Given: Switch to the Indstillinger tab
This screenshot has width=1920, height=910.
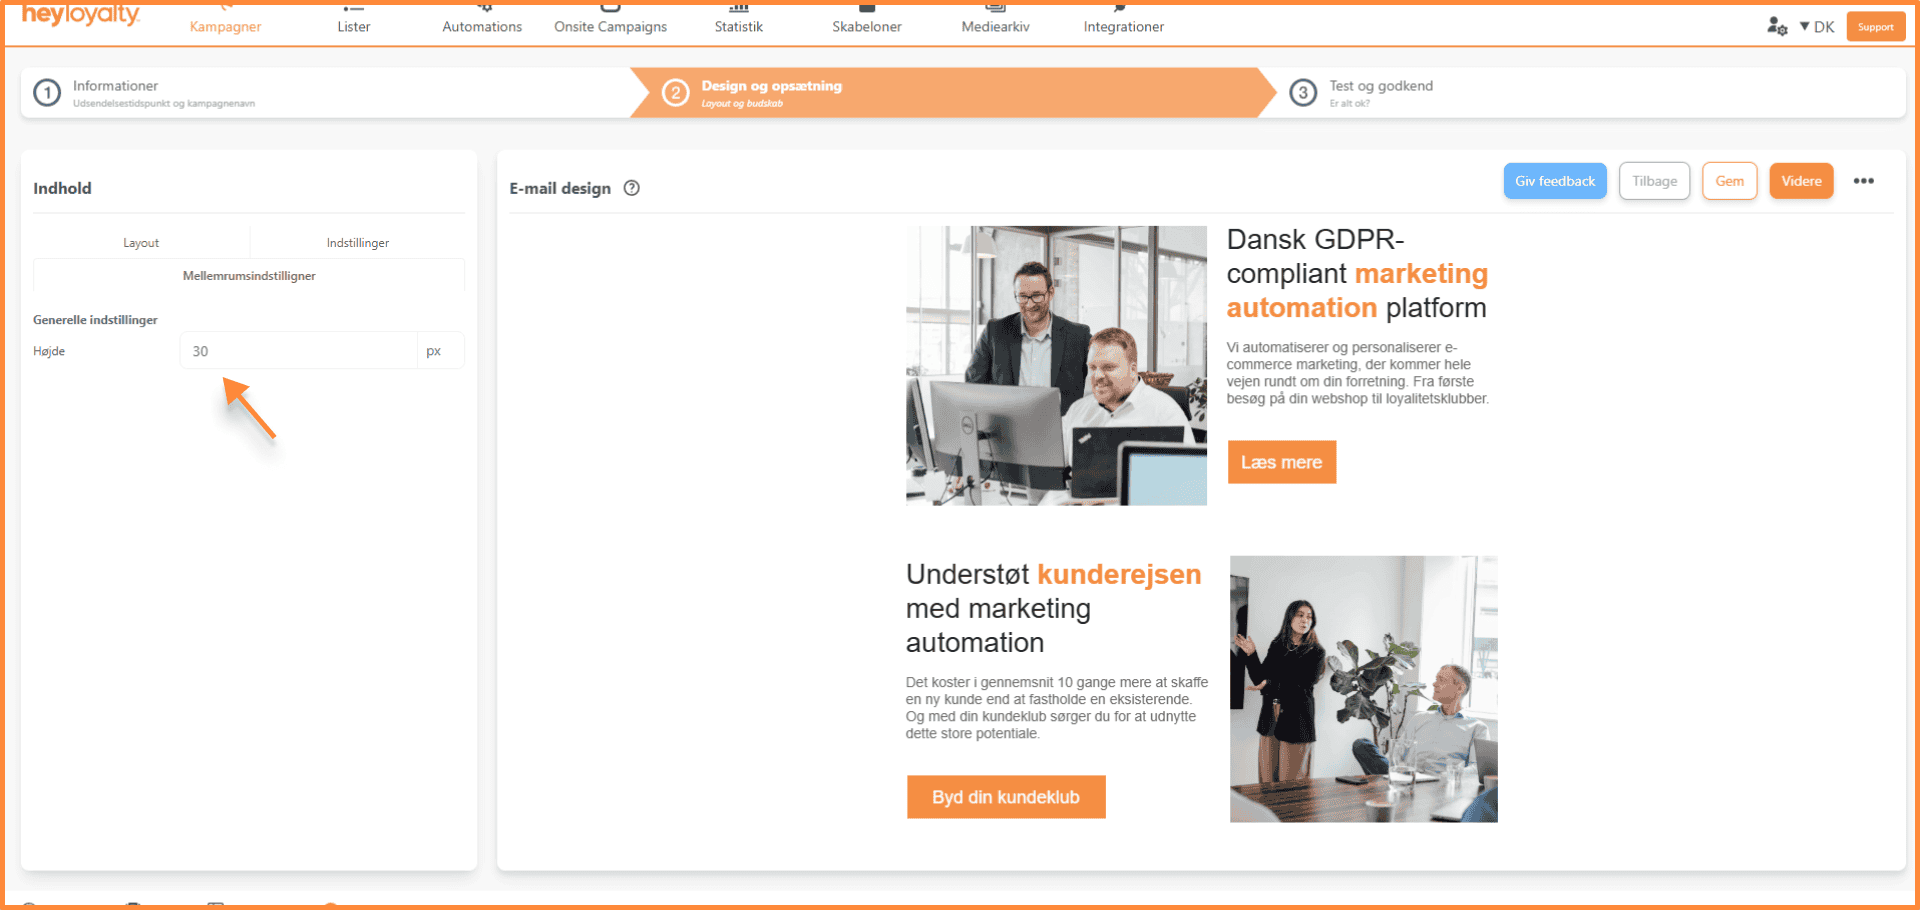Looking at the screenshot, I should pyautogui.click(x=358, y=243).
